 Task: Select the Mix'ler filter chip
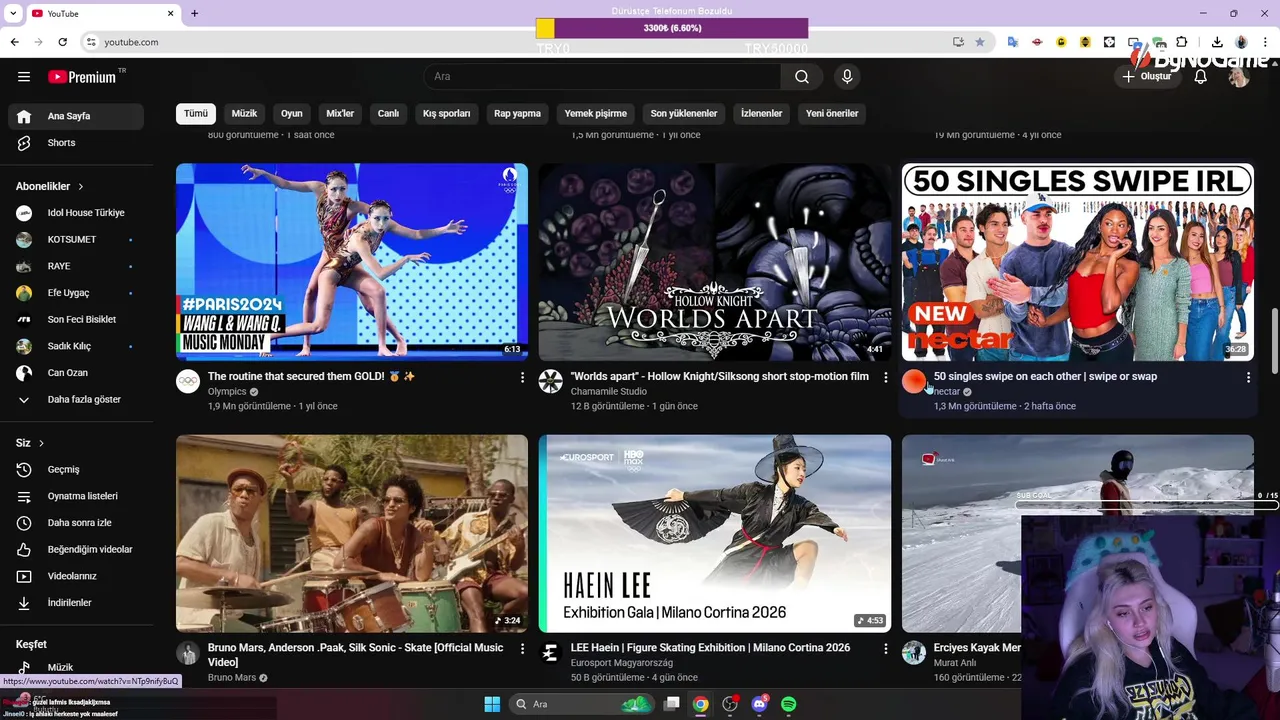[x=340, y=113]
